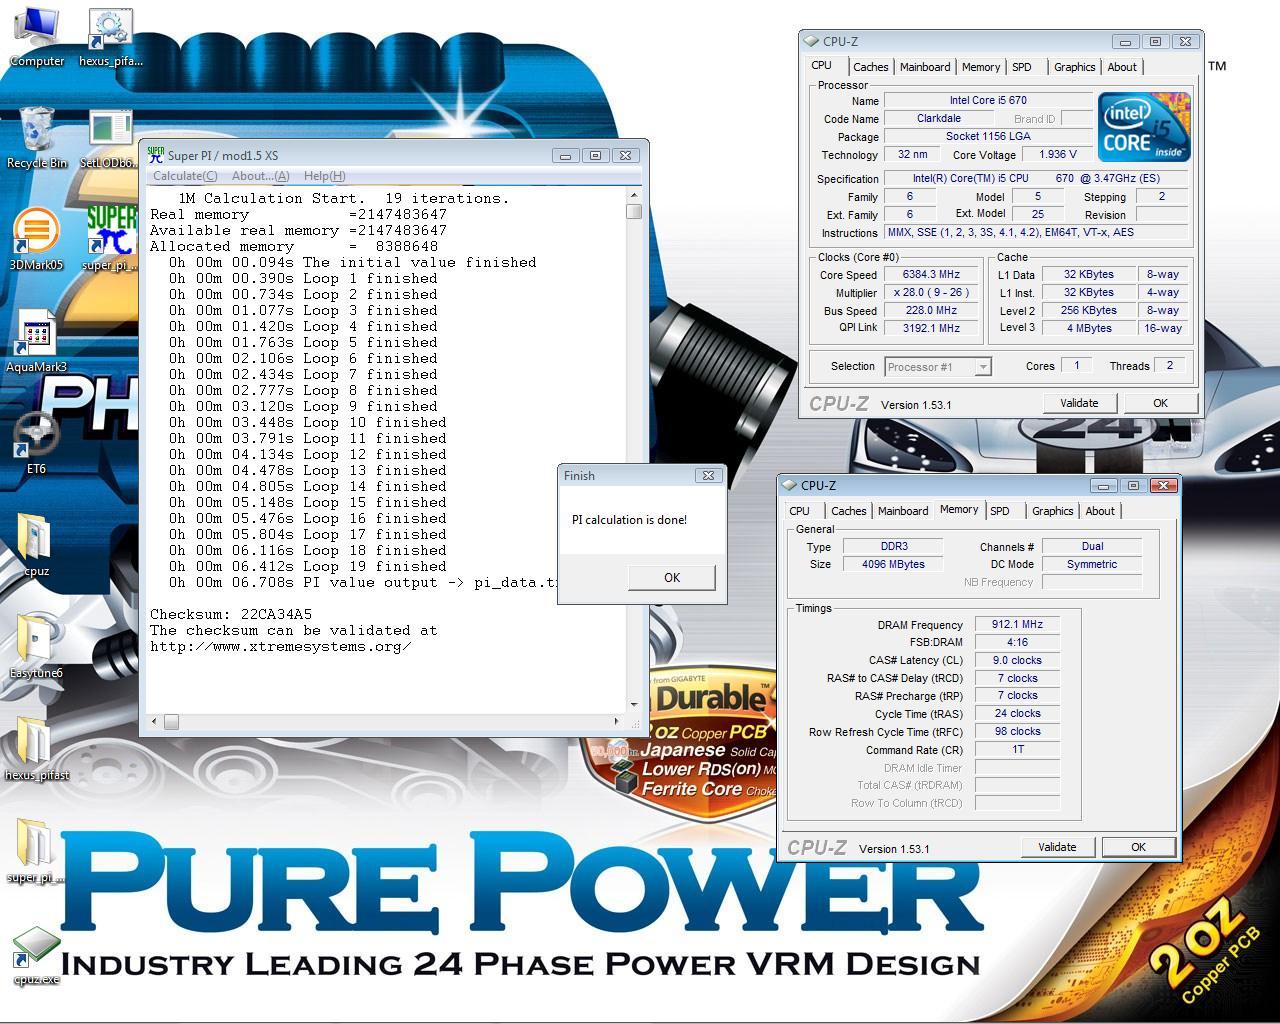Switch to Mainboard tab in lower CPU-Z
The image size is (1280, 1024).
(x=903, y=511)
